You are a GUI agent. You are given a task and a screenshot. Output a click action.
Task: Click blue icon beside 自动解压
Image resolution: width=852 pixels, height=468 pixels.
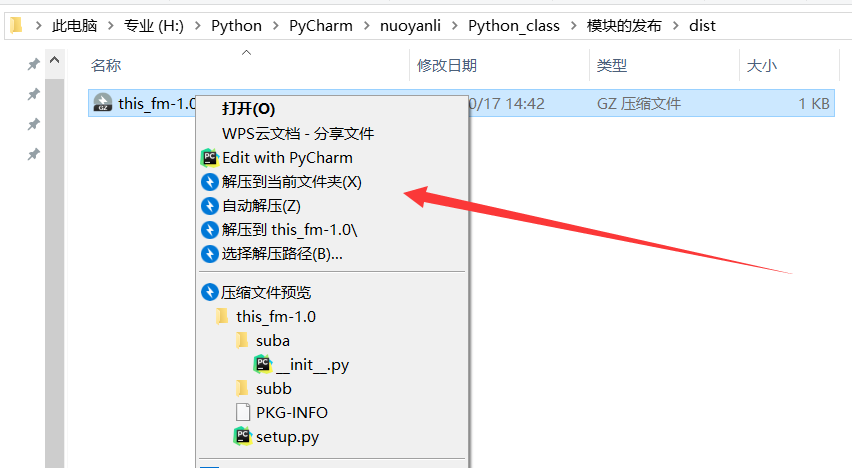(x=209, y=205)
